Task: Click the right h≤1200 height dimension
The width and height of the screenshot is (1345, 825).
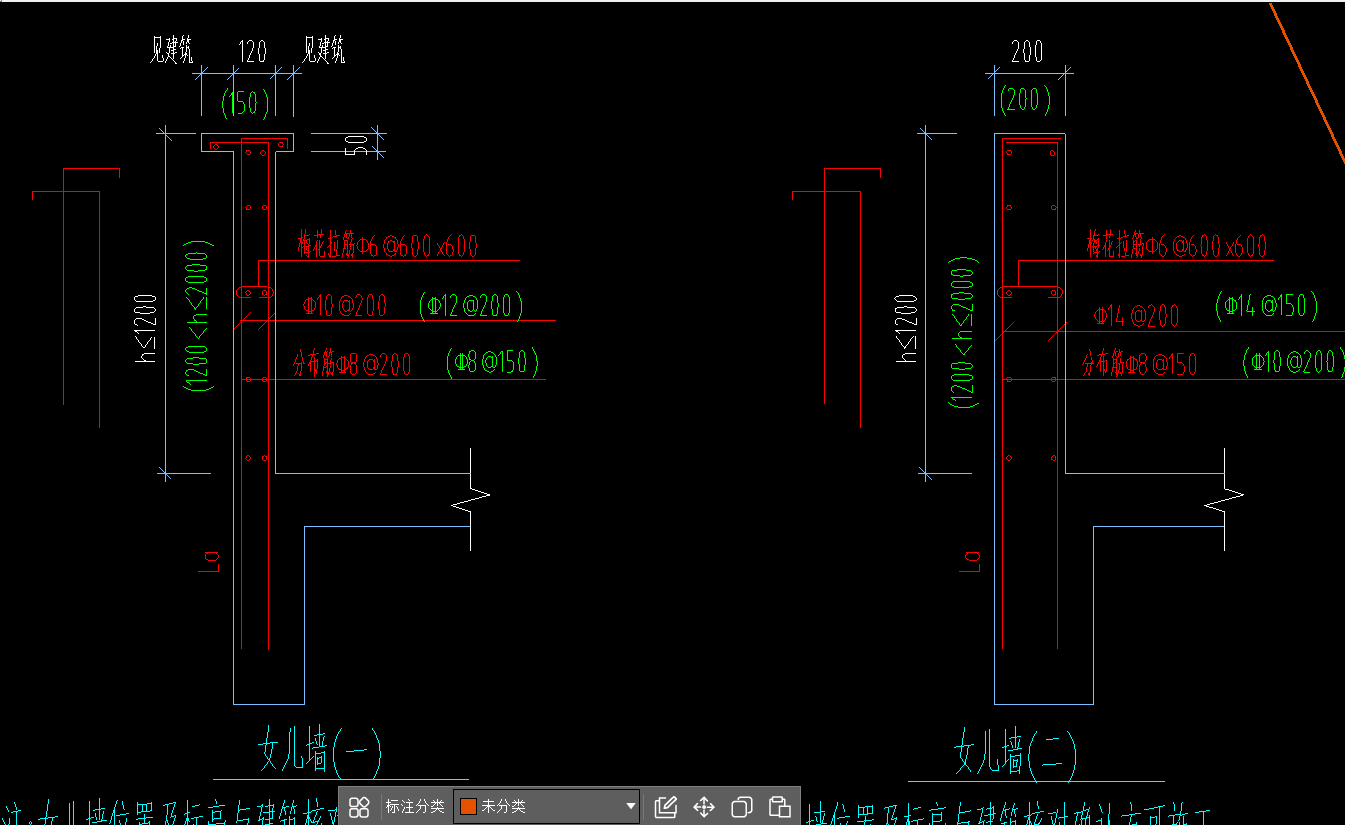Action: (x=906, y=327)
